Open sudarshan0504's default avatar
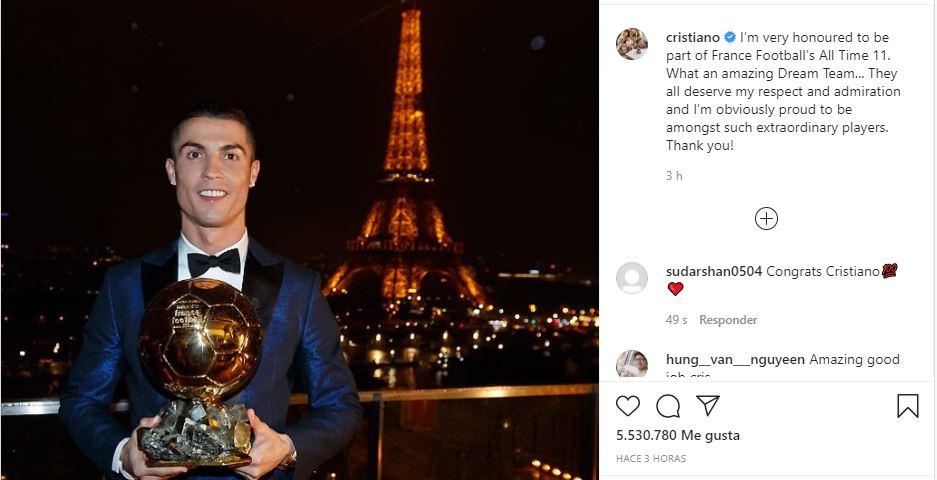This screenshot has width=937, height=480. click(x=632, y=278)
